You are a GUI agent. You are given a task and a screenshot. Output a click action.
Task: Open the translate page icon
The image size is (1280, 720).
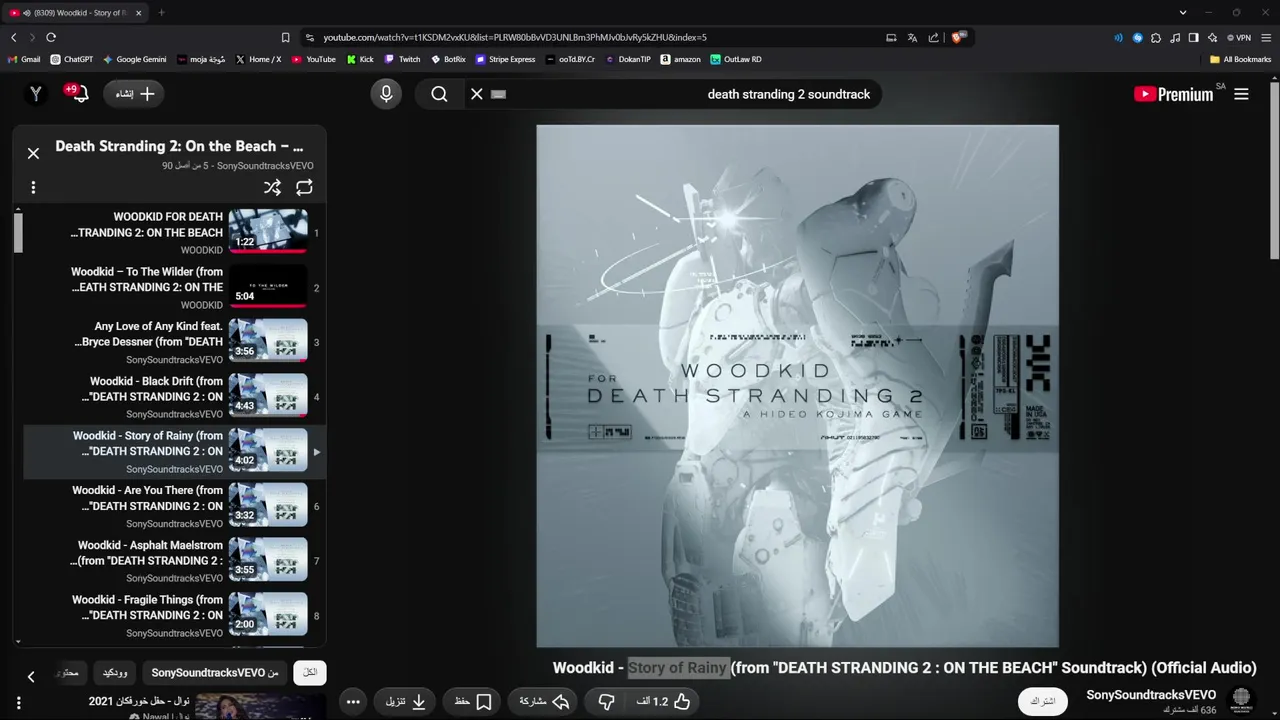pyautogui.click(x=912, y=37)
